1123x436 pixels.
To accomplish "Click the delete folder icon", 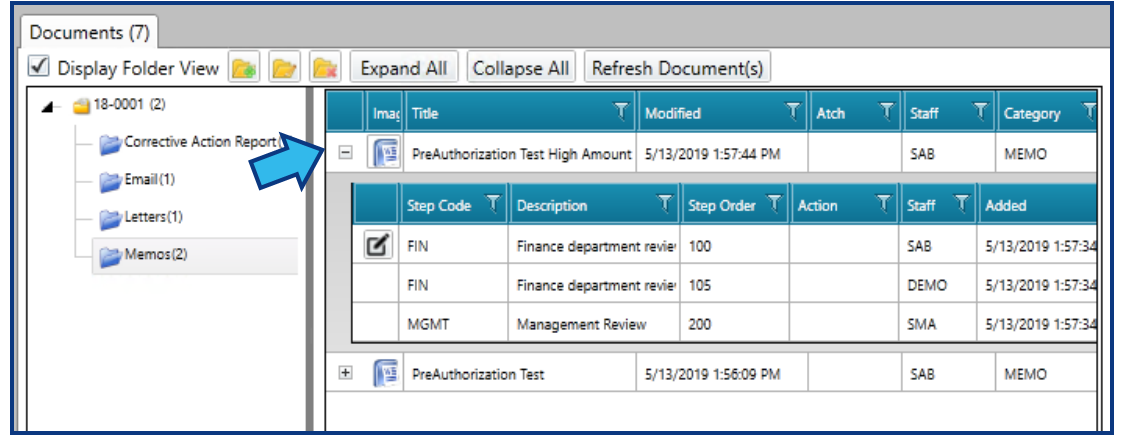I will click(325, 68).
